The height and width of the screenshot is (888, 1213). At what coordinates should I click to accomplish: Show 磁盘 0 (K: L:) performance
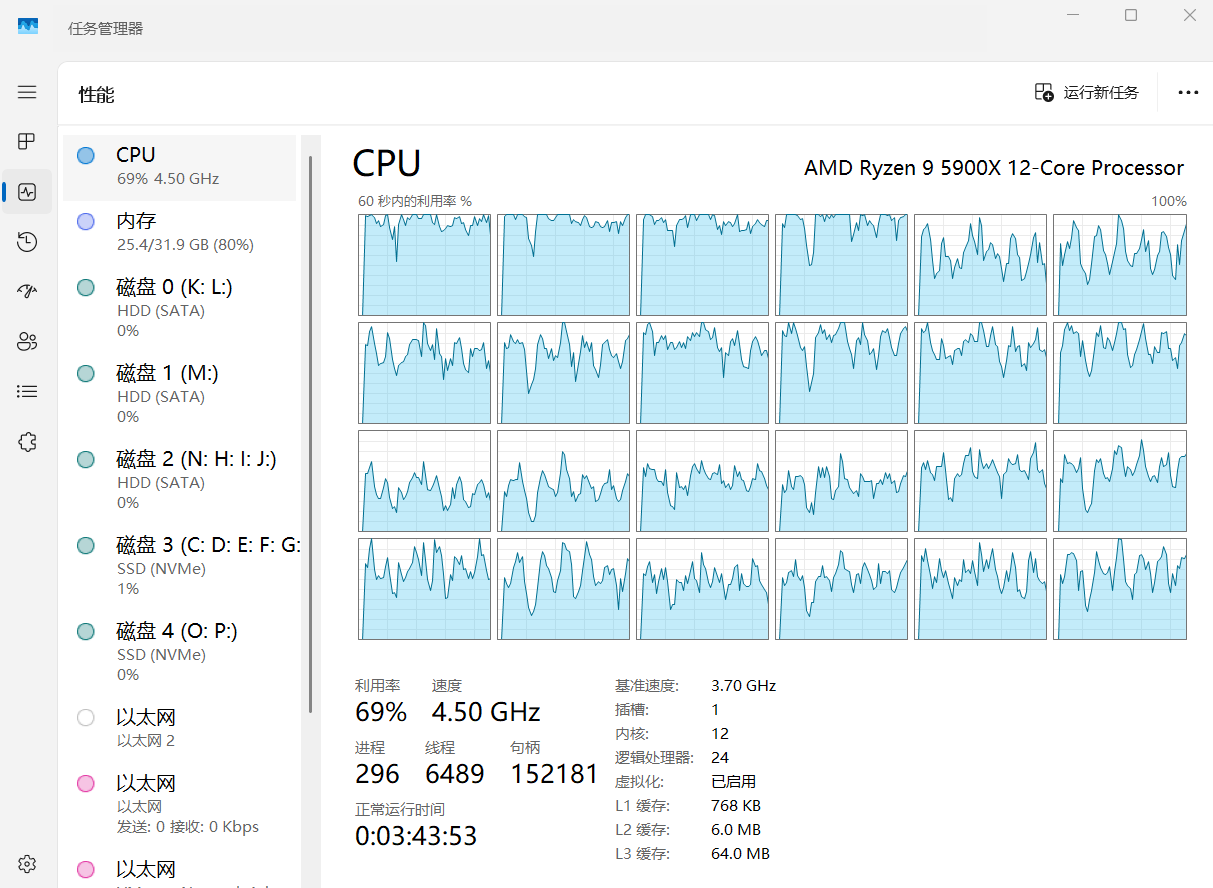[x=180, y=308]
